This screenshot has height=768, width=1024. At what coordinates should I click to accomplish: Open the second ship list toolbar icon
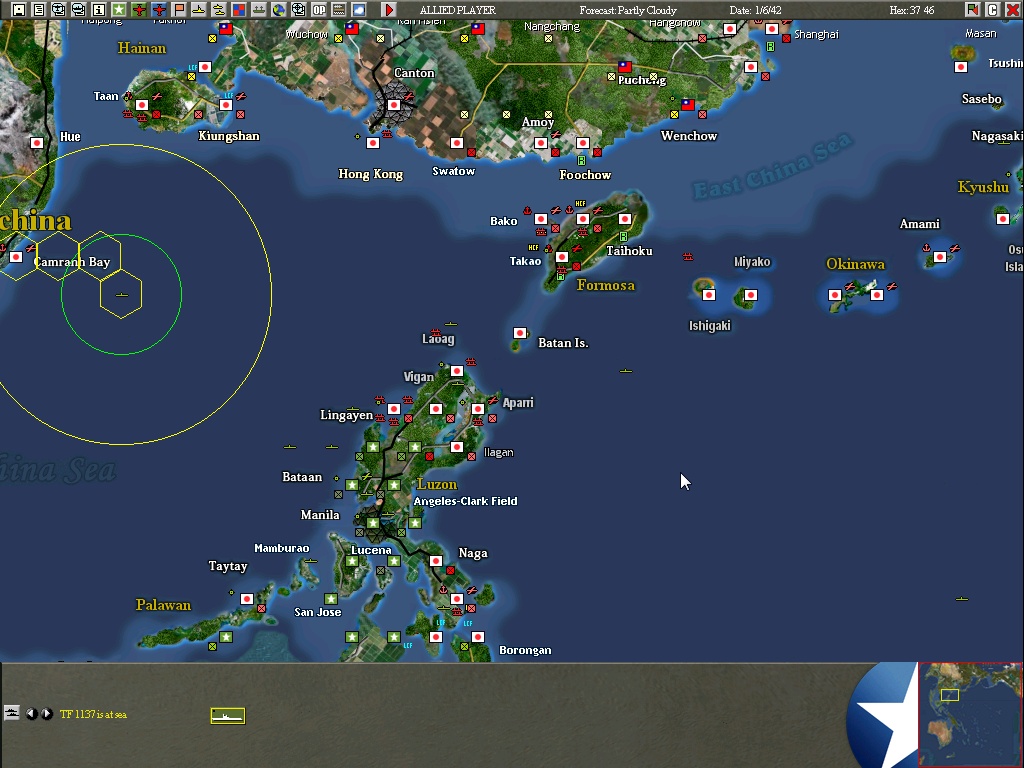pyautogui.click(x=78, y=10)
